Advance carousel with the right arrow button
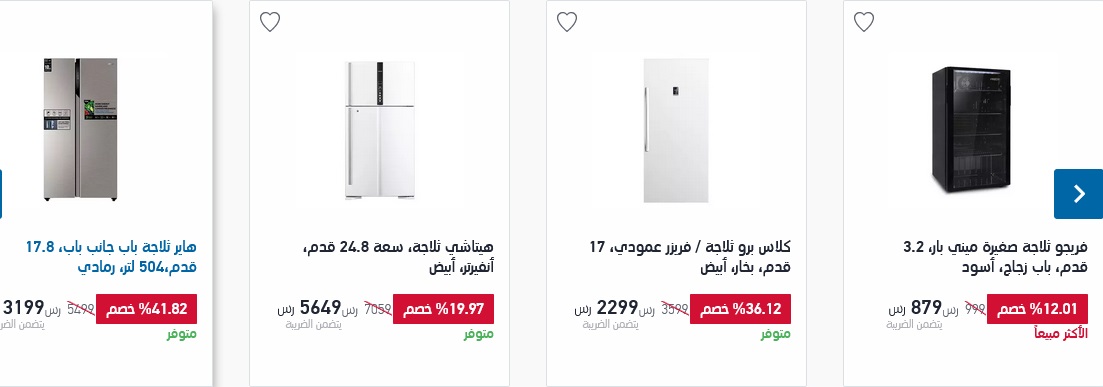This screenshot has height=387, width=1103. [1078, 194]
